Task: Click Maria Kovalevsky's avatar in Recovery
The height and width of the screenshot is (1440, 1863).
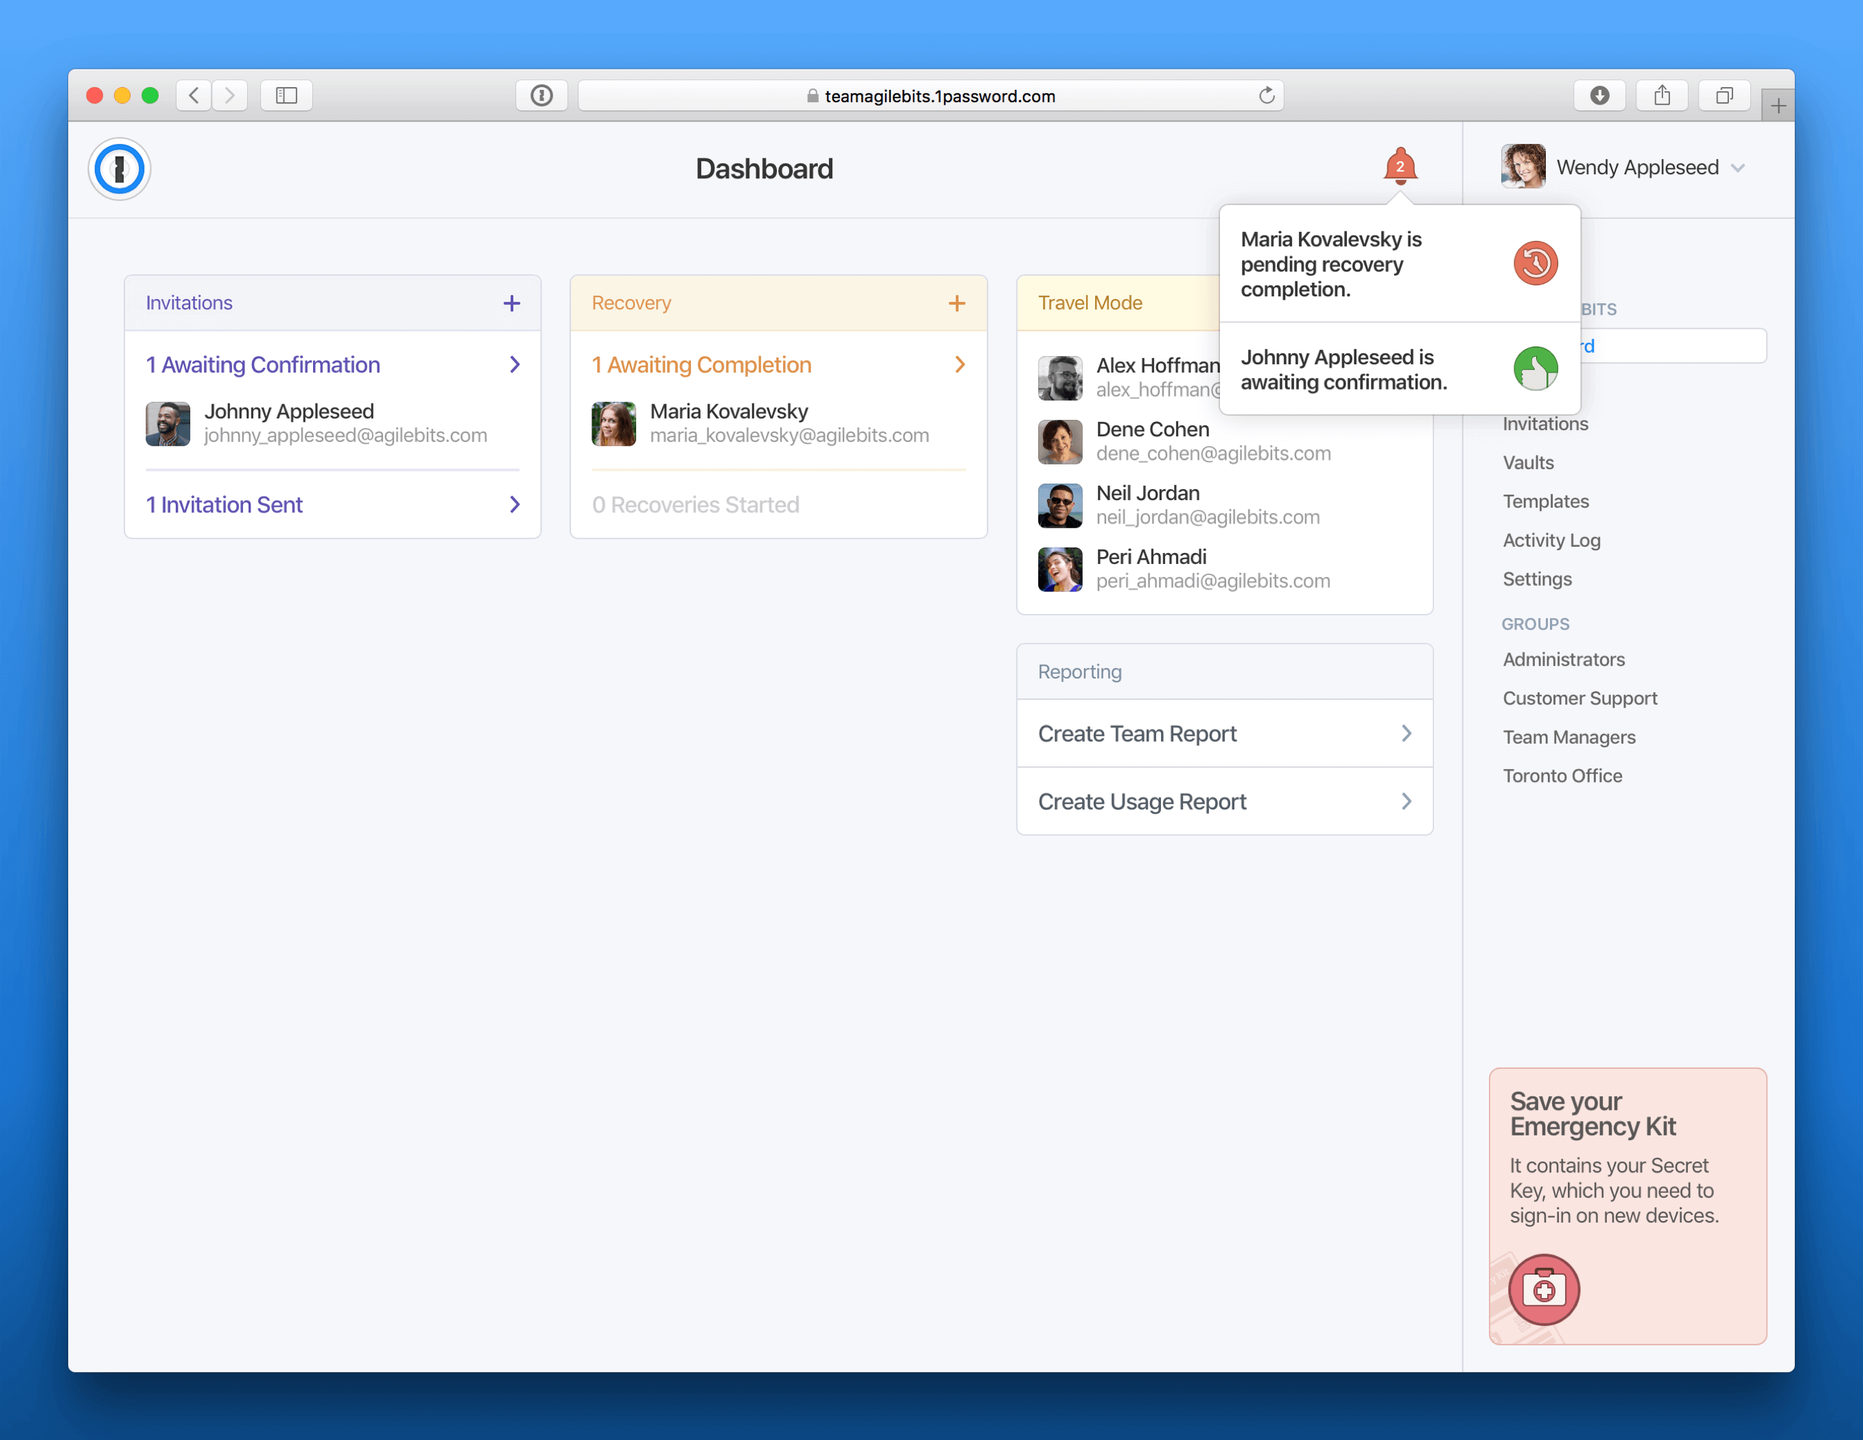Action: [x=613, y=423]
